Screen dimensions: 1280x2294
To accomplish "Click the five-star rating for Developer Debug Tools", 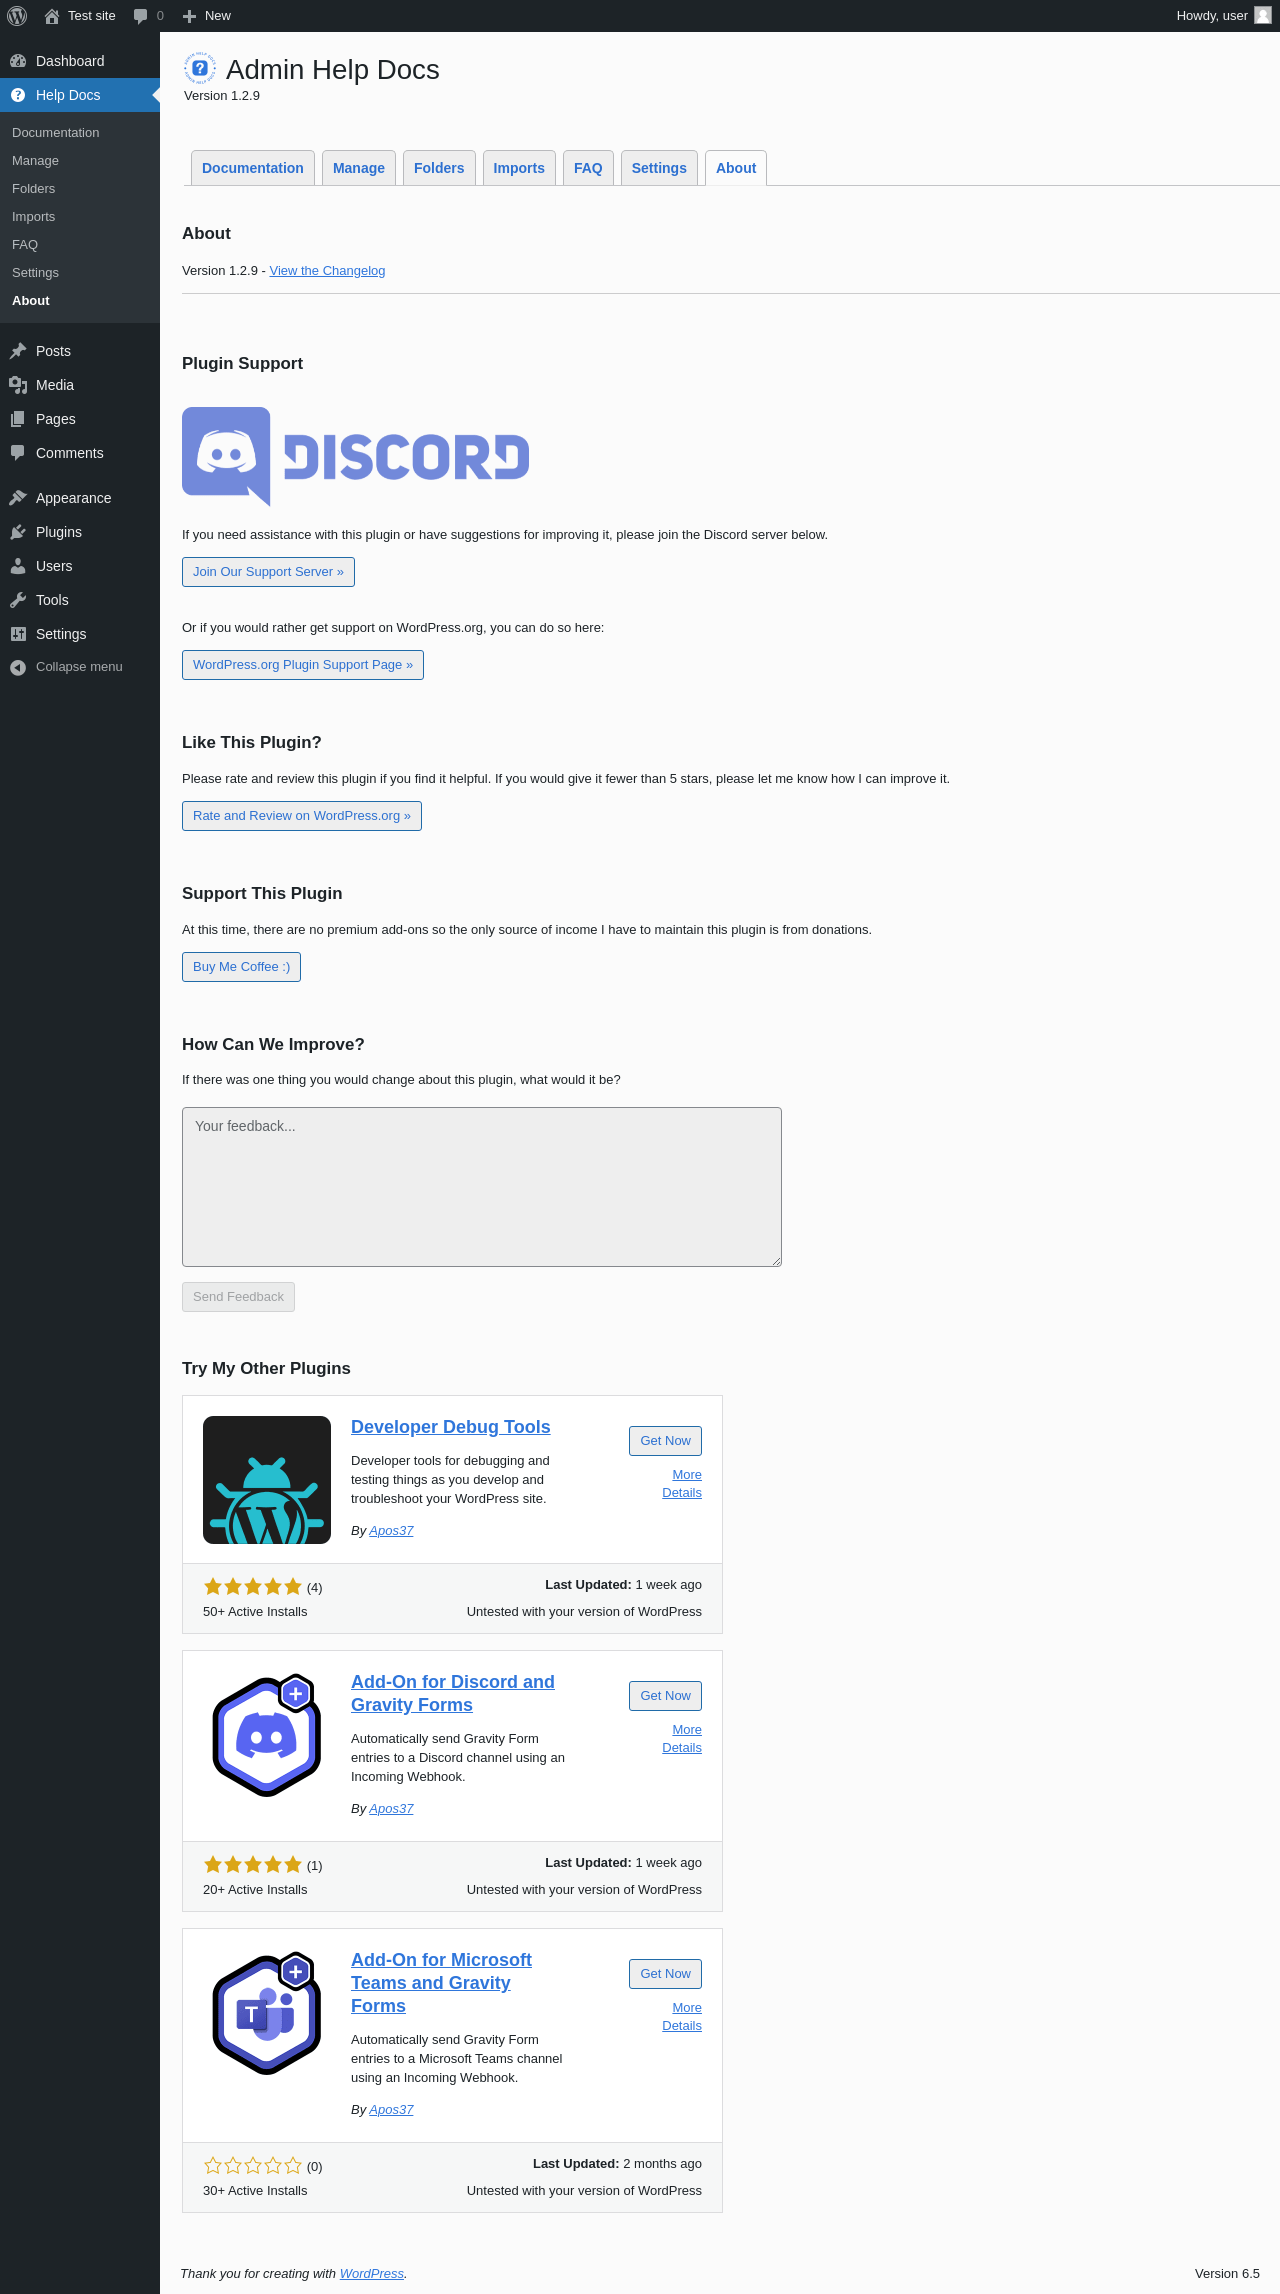I will tap(253, 1587).
